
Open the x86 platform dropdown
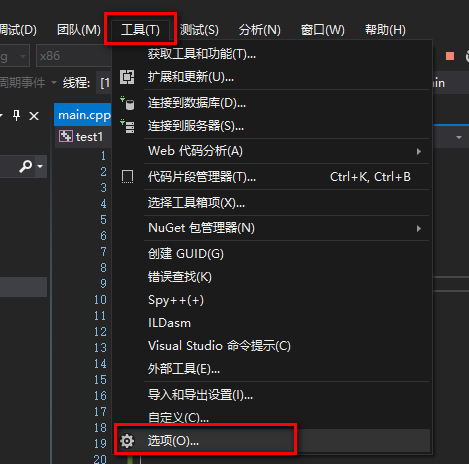(74, 56)
